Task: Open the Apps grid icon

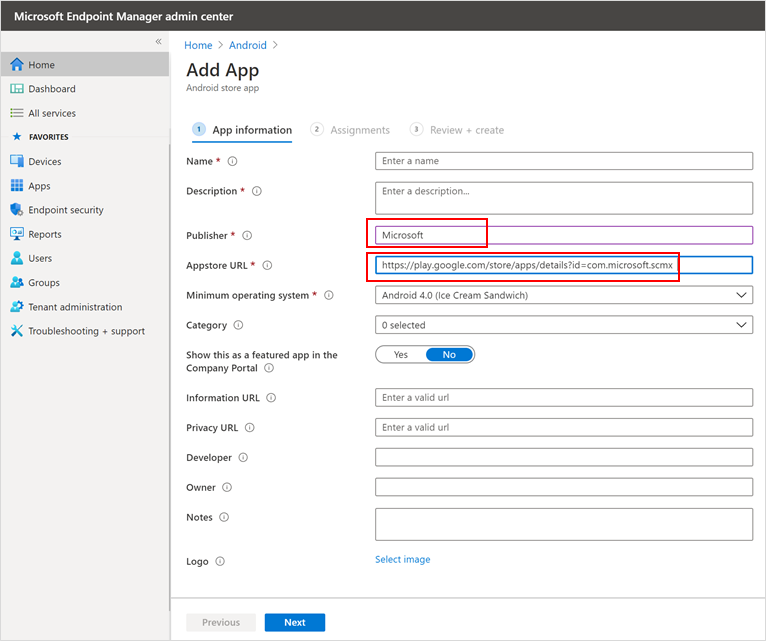Action: (x=17, y=186)
